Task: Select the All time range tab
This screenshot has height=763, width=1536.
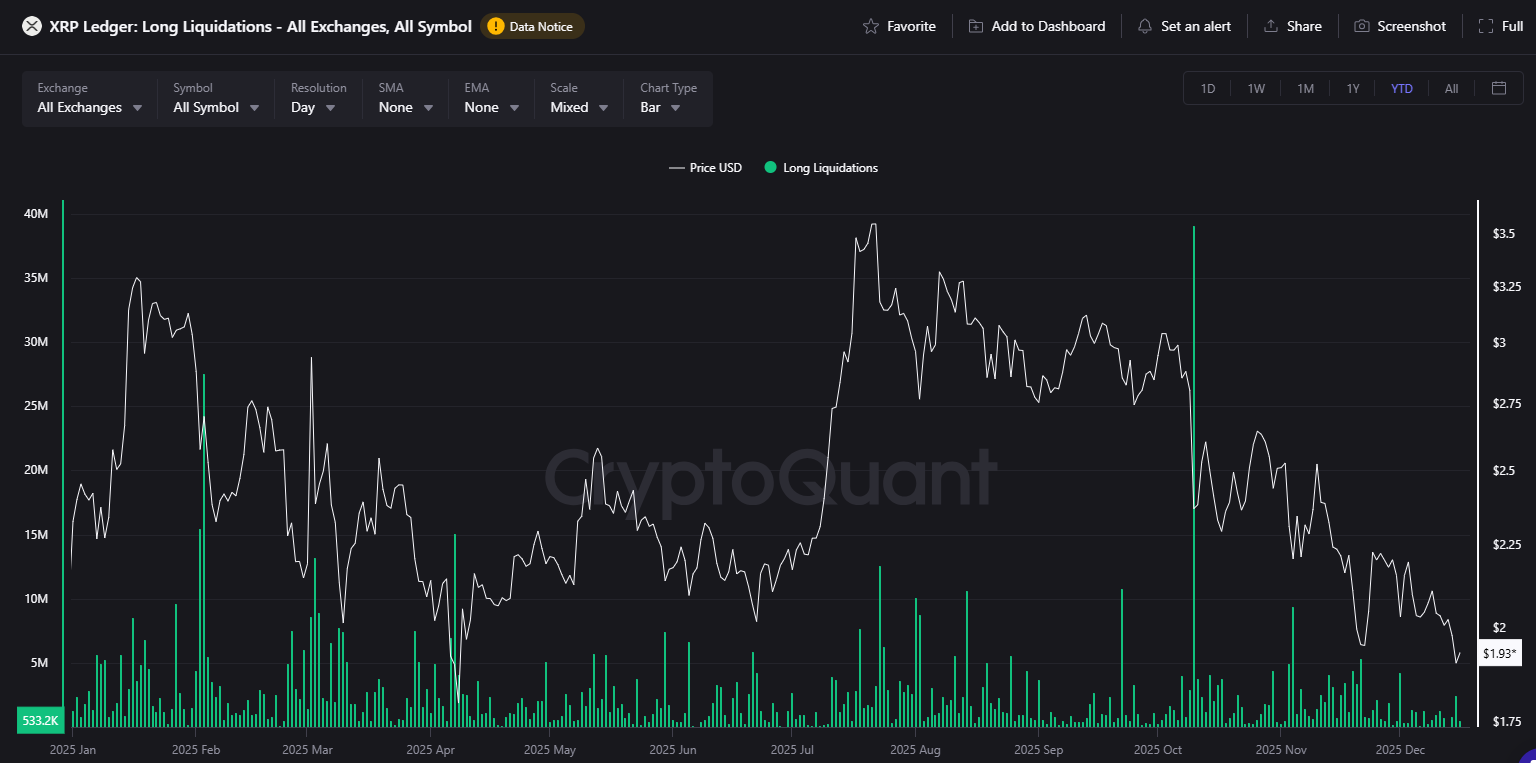Action: (x=1451, y=88)
